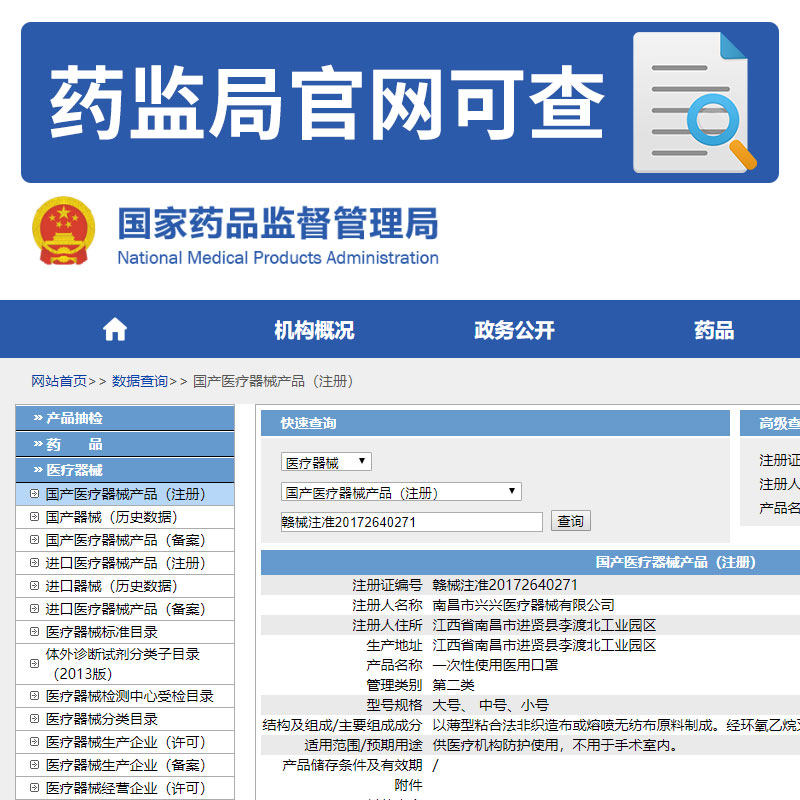Screen dimensions: 800x800
Task: Open 医疗器械经营企业（许可）
Action: pos(125,788)
